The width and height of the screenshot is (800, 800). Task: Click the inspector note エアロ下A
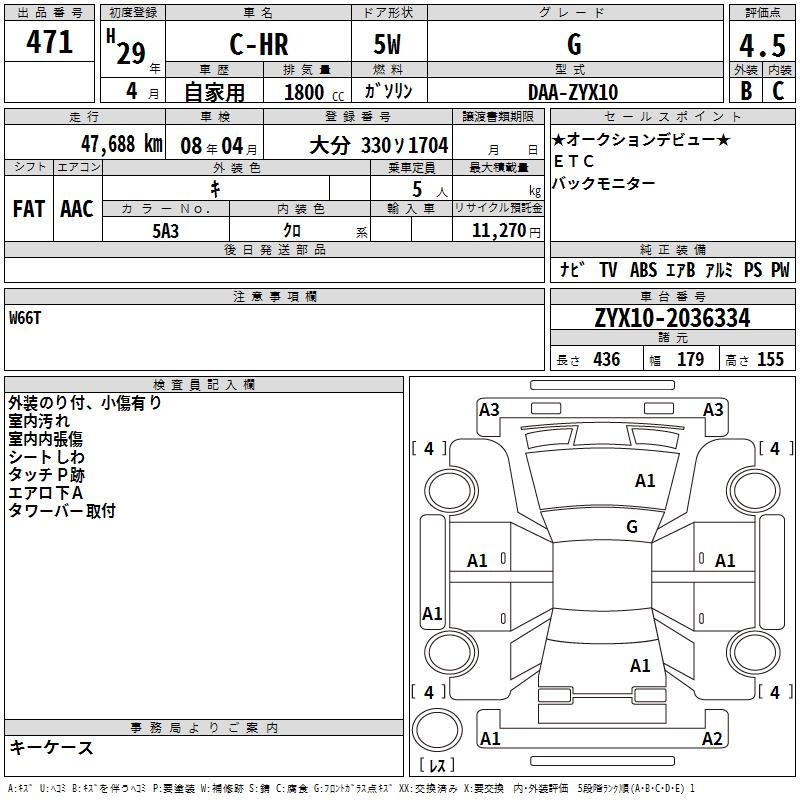45,493
